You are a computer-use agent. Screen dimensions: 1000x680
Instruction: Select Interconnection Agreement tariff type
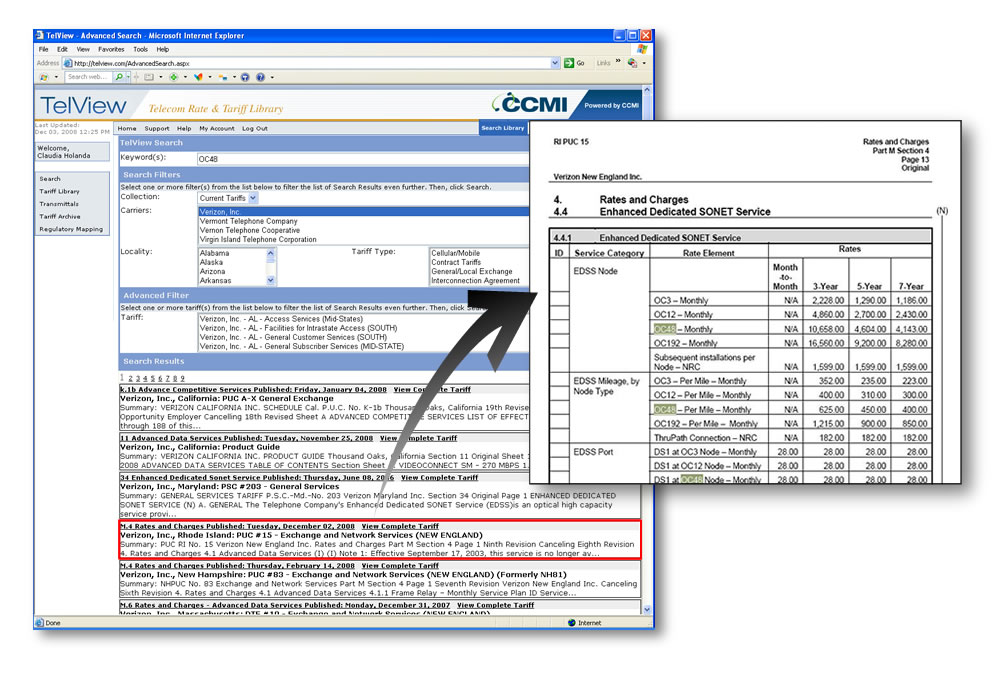(x=475, y=281)
